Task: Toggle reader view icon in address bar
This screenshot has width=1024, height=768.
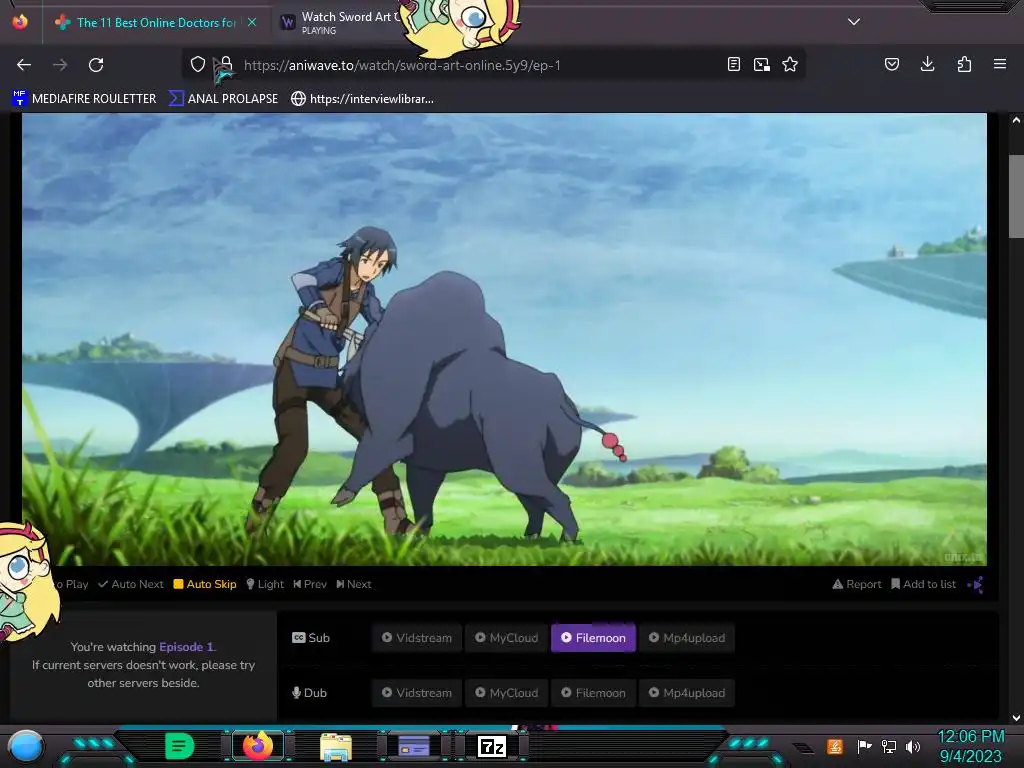Action: click(x=733, y=65)
